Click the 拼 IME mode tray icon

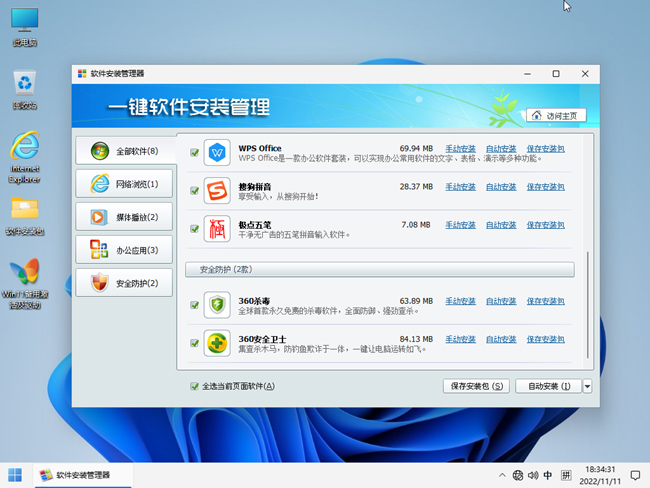566,475
